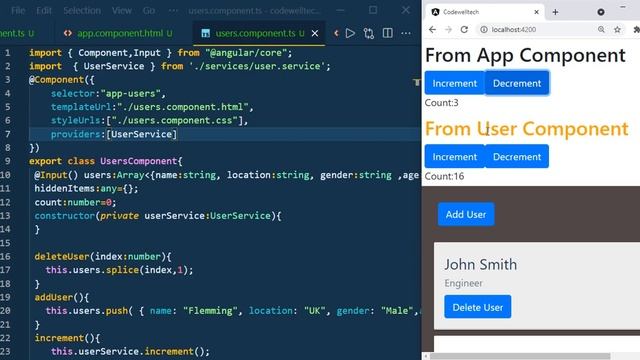Open the Go menu
640x360 pixels.
(x=149, y=11)
